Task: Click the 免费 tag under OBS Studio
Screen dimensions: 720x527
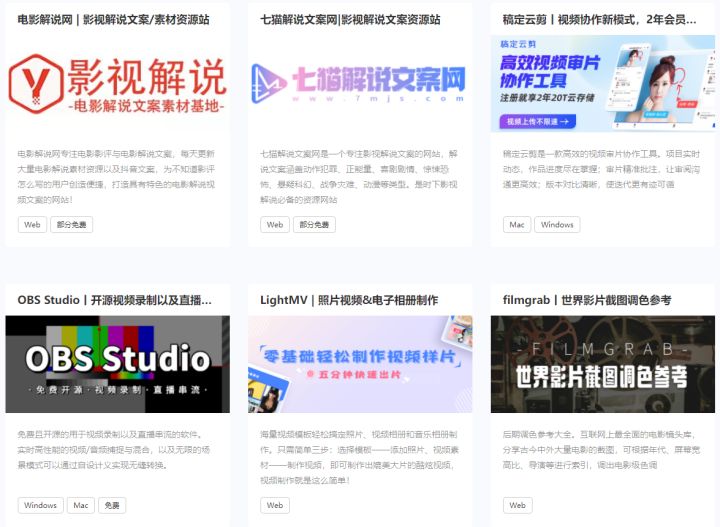Action: coord(112,505)
